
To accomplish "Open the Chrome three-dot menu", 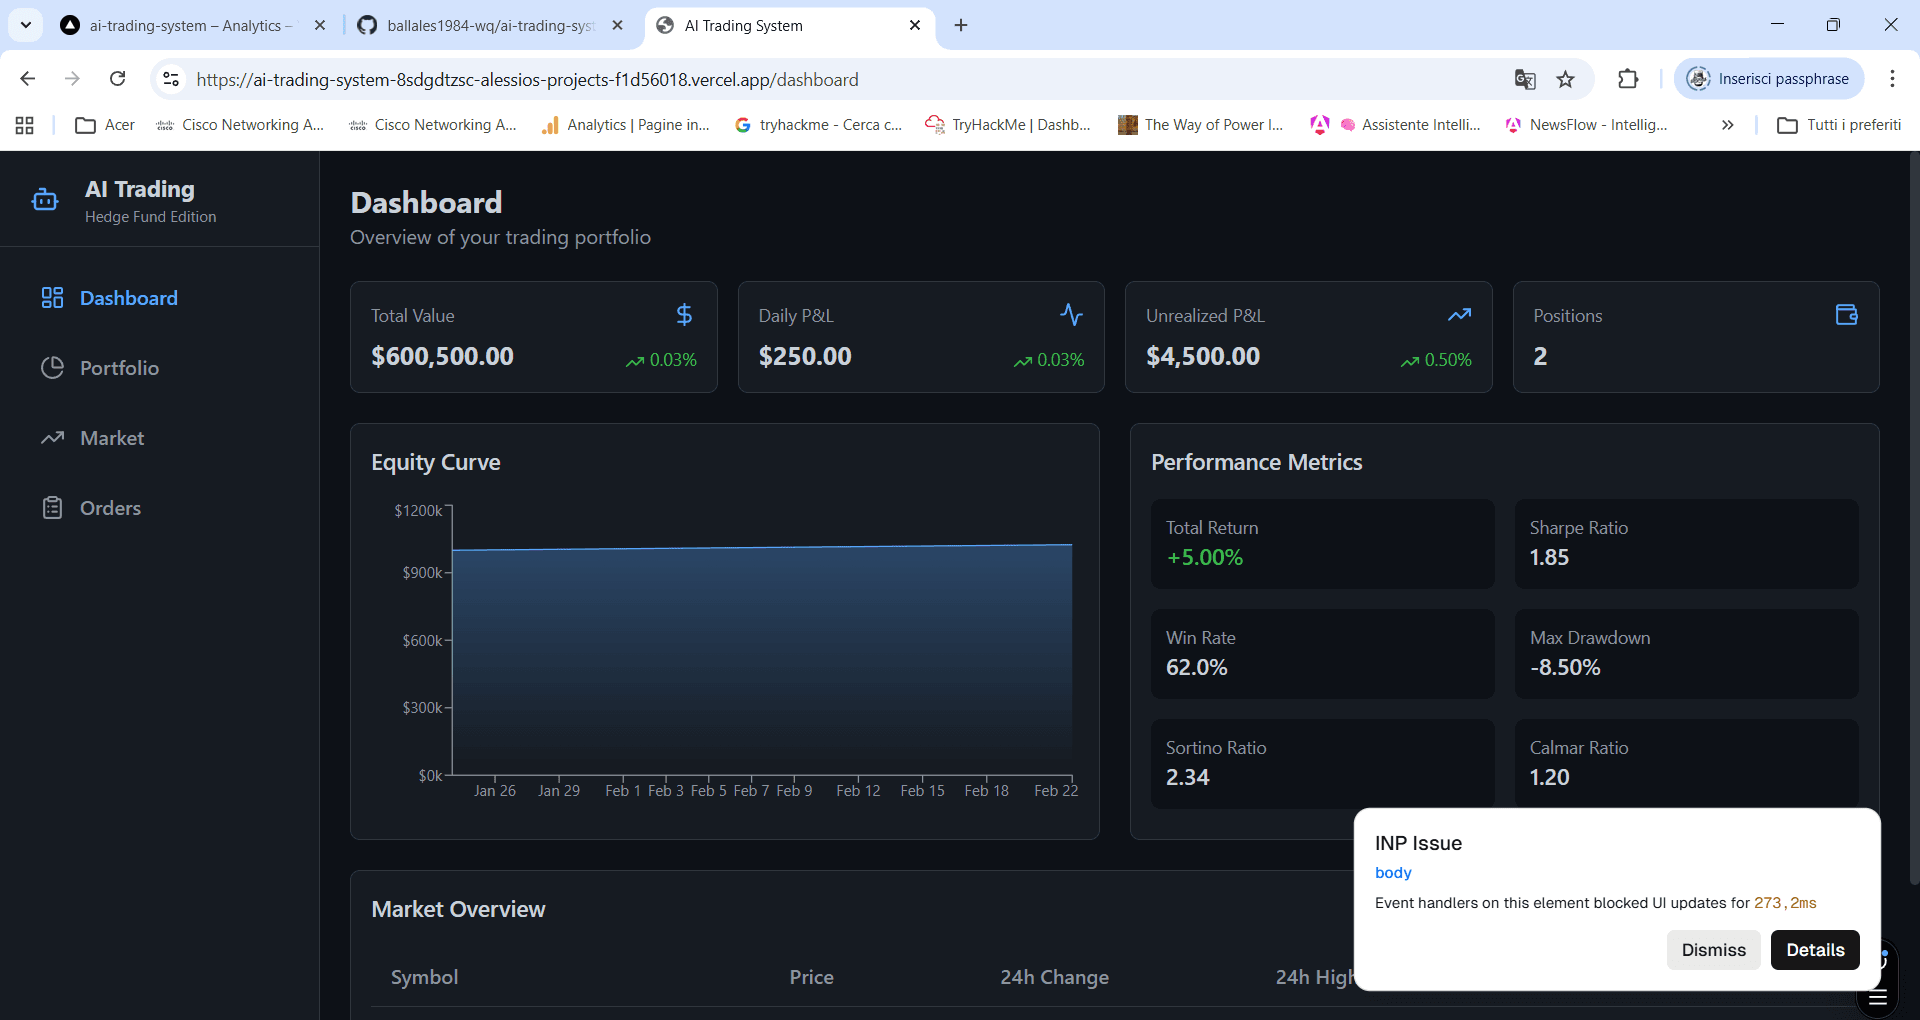I will (x=1893, y=79).
